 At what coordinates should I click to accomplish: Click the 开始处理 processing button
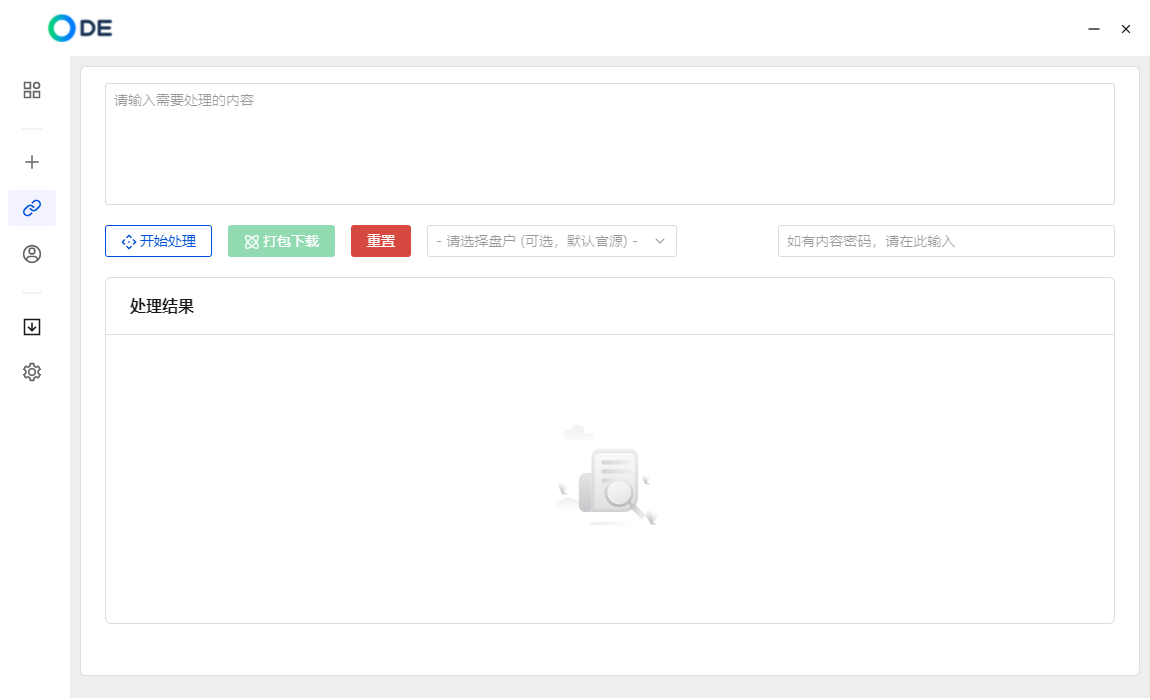[158, 241]
